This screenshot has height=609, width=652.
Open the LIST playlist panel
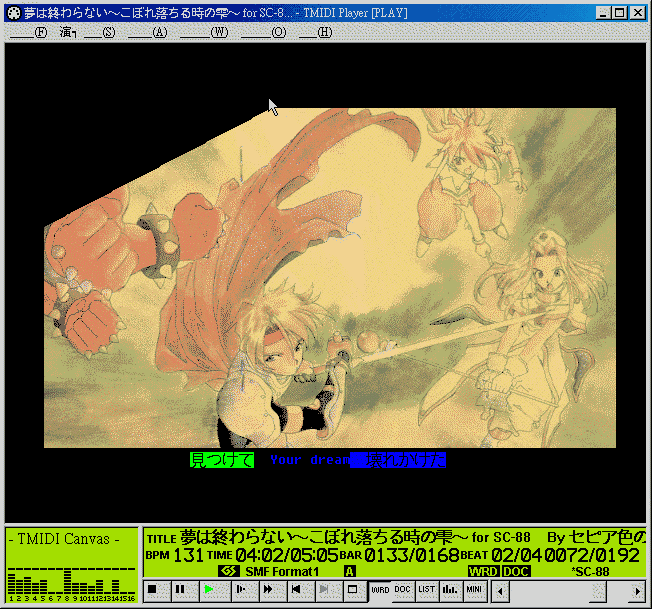tap(426, 591)
